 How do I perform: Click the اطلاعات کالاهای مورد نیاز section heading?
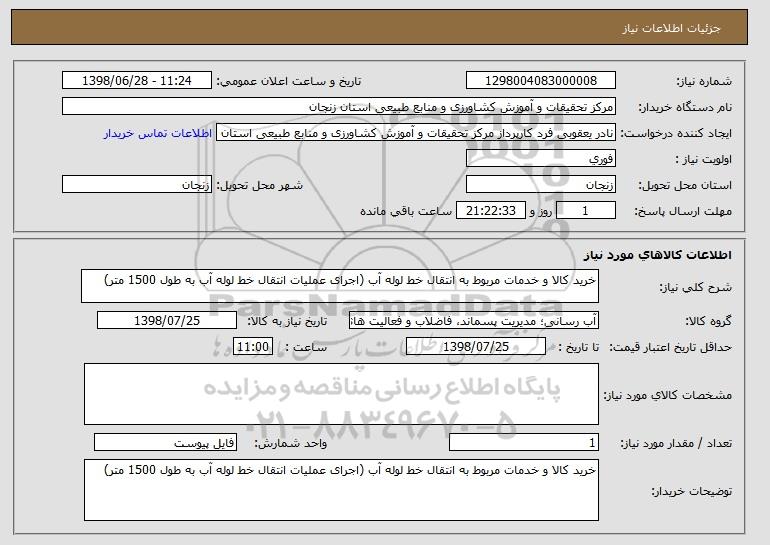pyautogui.click(x=658, y=255)
